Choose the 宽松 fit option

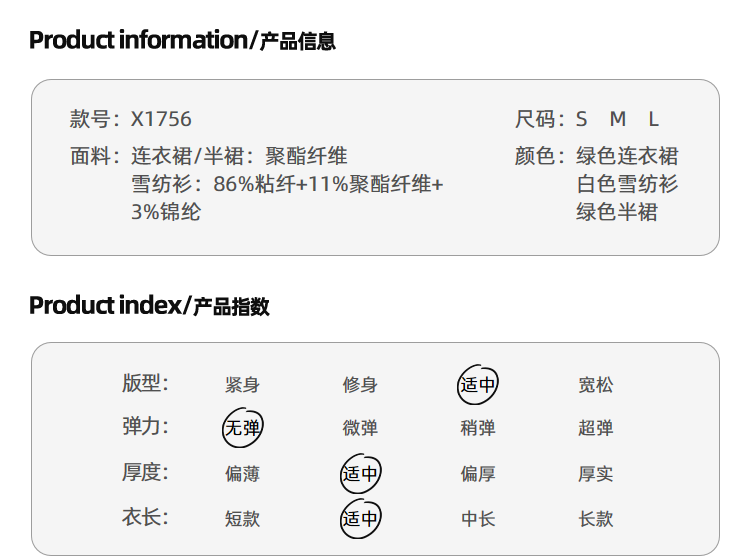tap(596, 385)
